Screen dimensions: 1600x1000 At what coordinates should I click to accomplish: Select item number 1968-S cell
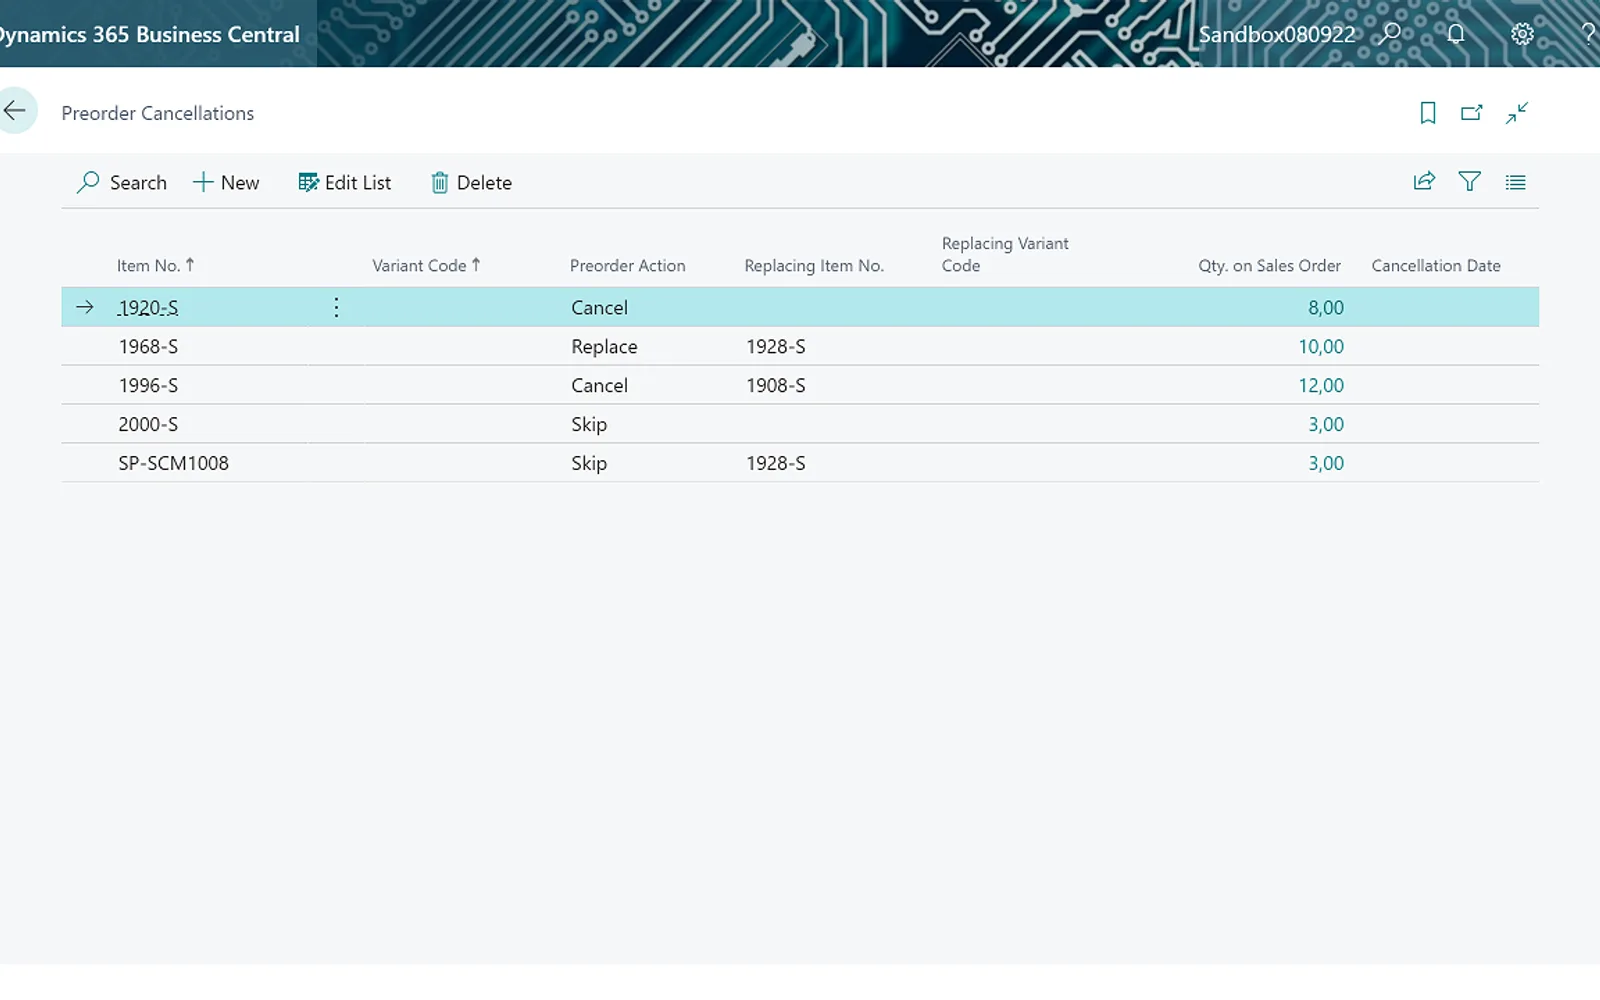tap(148, 346)
